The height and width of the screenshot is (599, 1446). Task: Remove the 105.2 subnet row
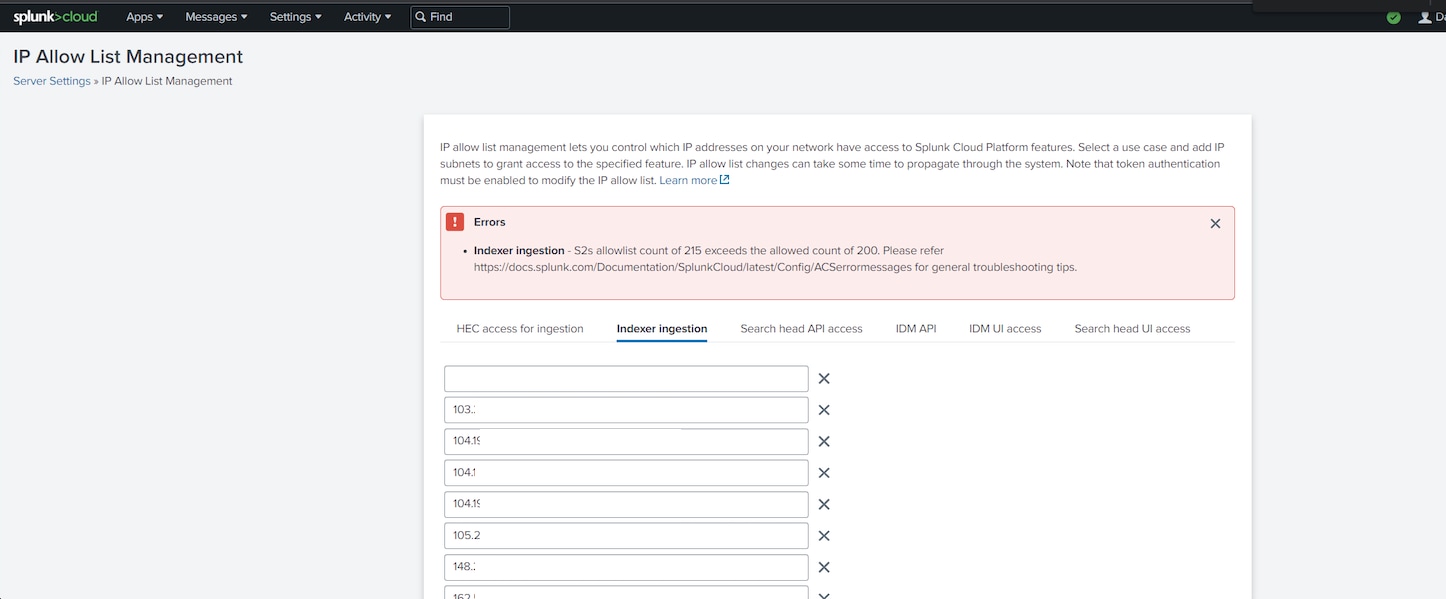824,535
